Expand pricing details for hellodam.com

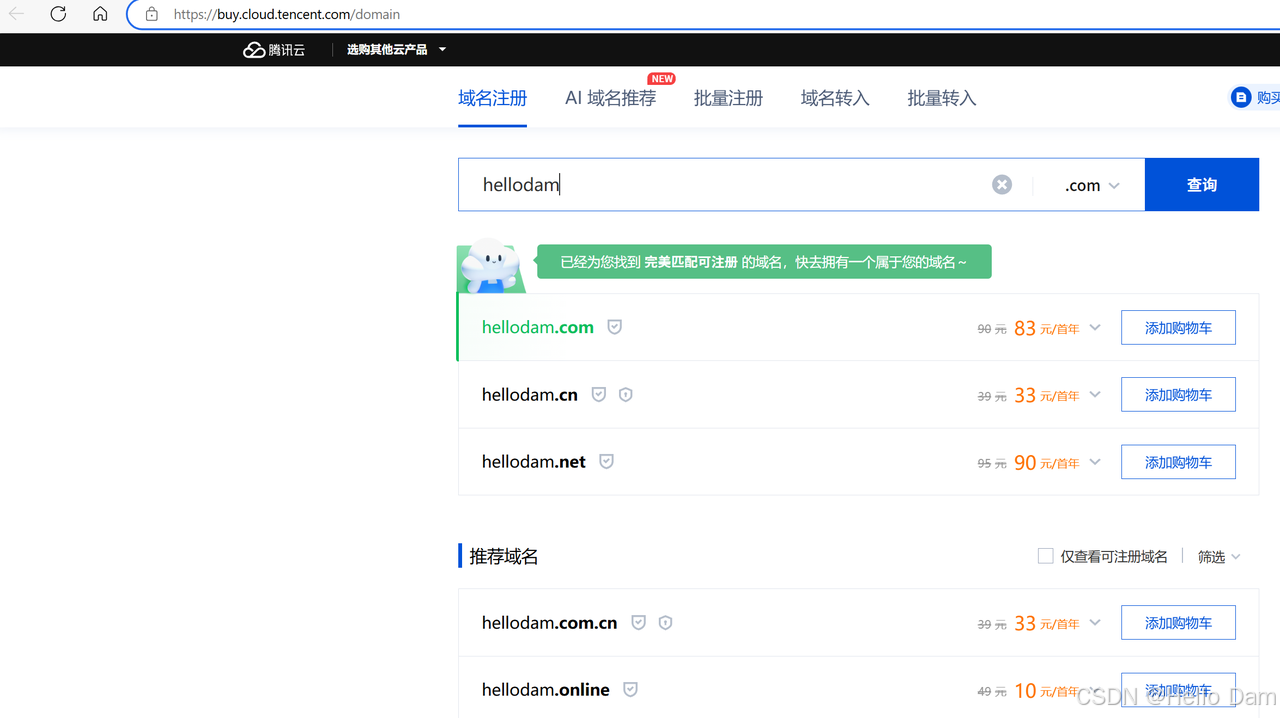[x=1094, y=327]
